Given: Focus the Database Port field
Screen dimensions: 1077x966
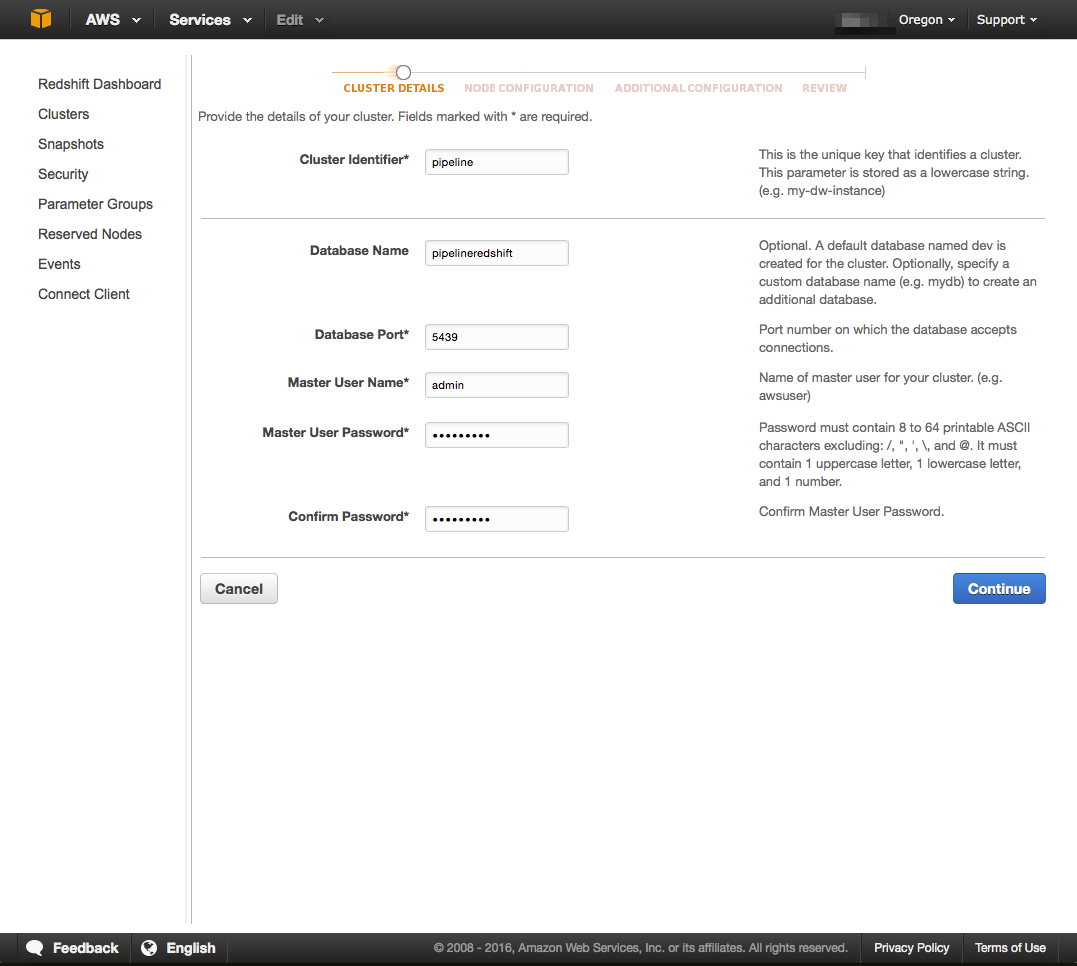Looking at the screenshot, I should pyautogui.click(x=497, y=337).
